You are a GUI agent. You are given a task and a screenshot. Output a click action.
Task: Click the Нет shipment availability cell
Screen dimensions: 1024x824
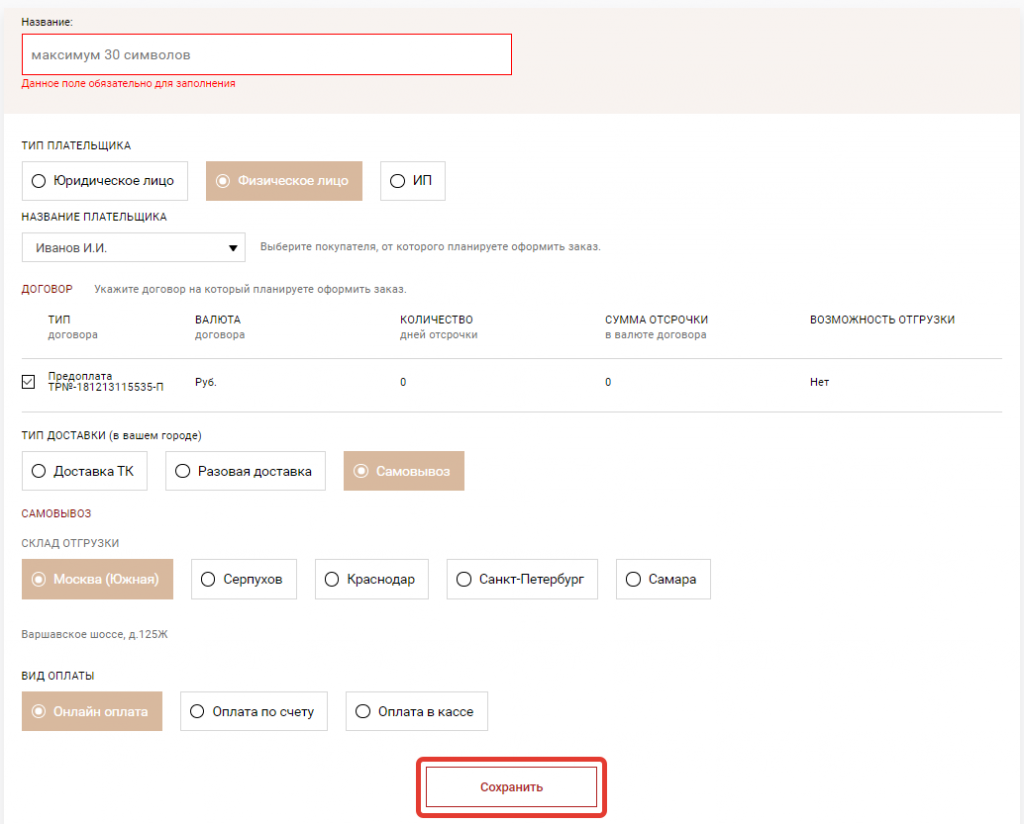[x=820, y=382]
